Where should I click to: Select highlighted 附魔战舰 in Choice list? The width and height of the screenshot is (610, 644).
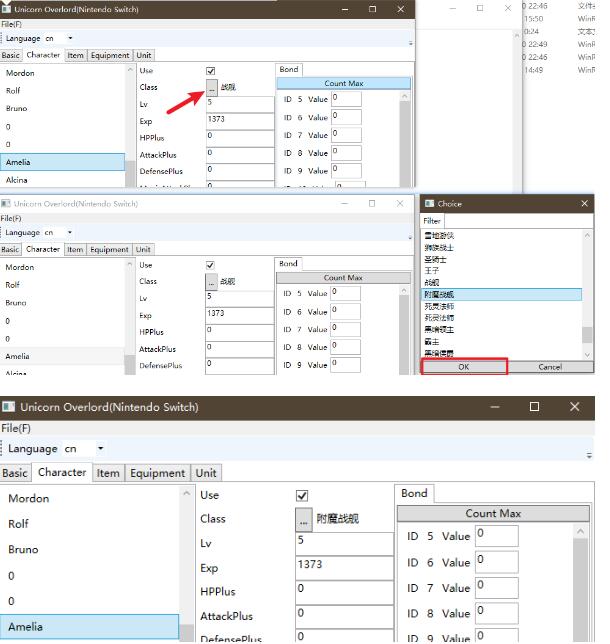[x=502, y=294]
